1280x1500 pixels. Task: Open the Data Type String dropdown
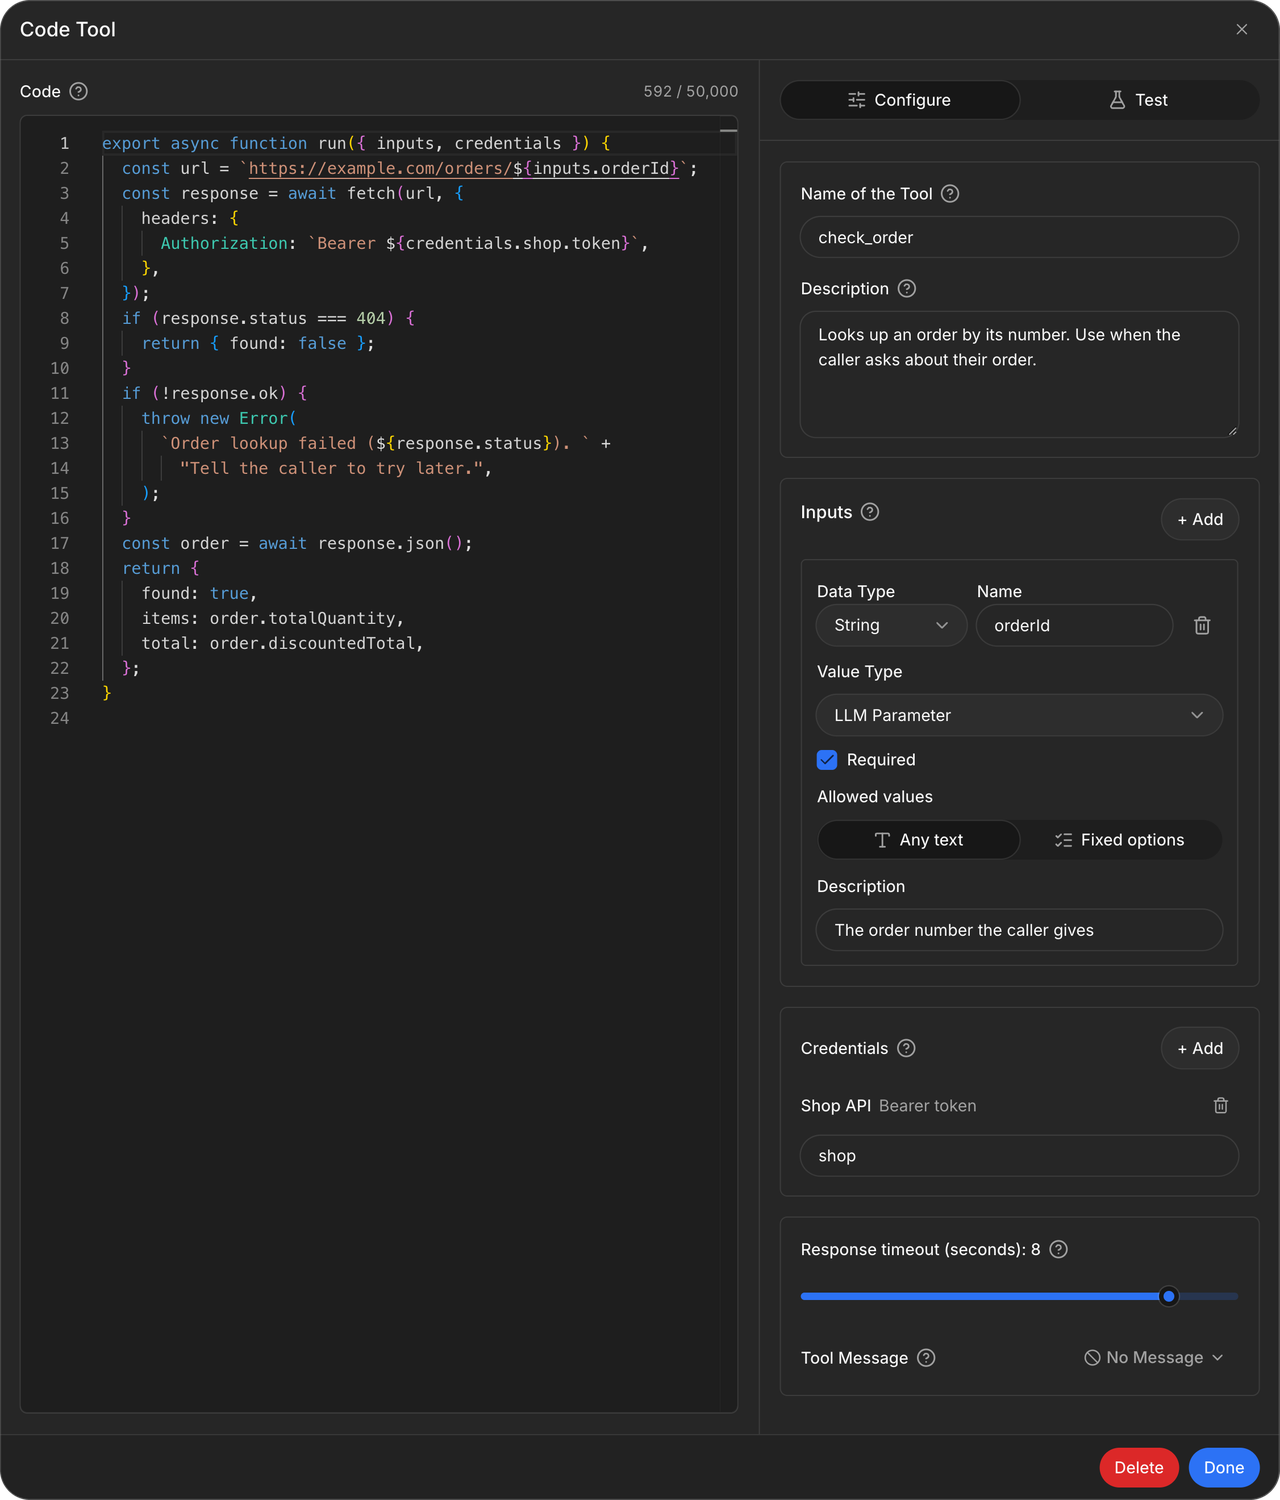tap(891, 625)
